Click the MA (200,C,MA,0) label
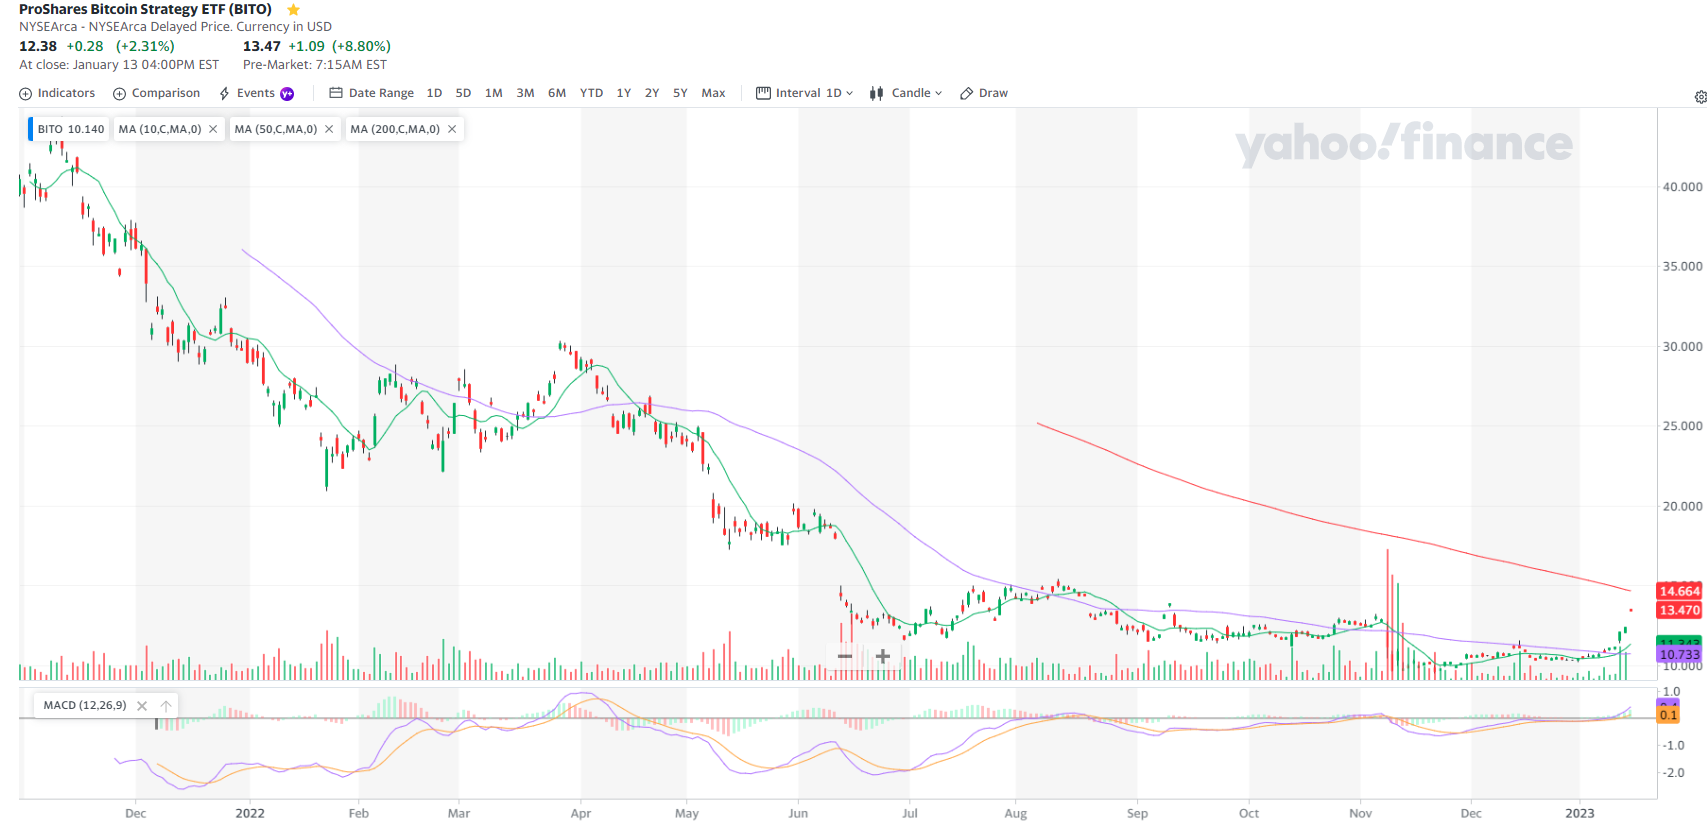 point(395,129)
